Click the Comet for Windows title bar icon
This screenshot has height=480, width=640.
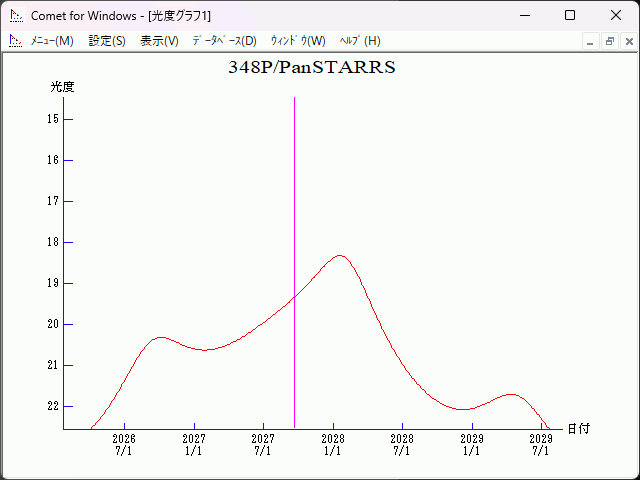(16, 15)
